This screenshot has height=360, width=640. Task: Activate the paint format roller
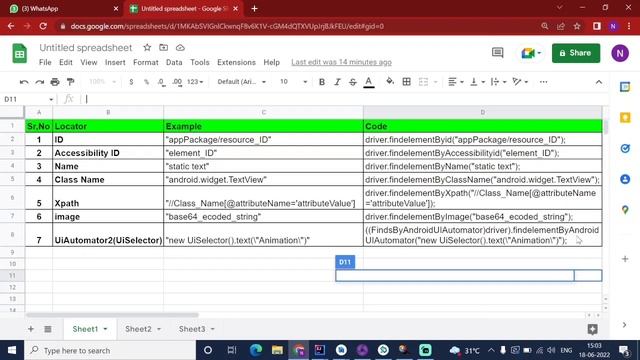pyautogui.click(x=71, y=82)
